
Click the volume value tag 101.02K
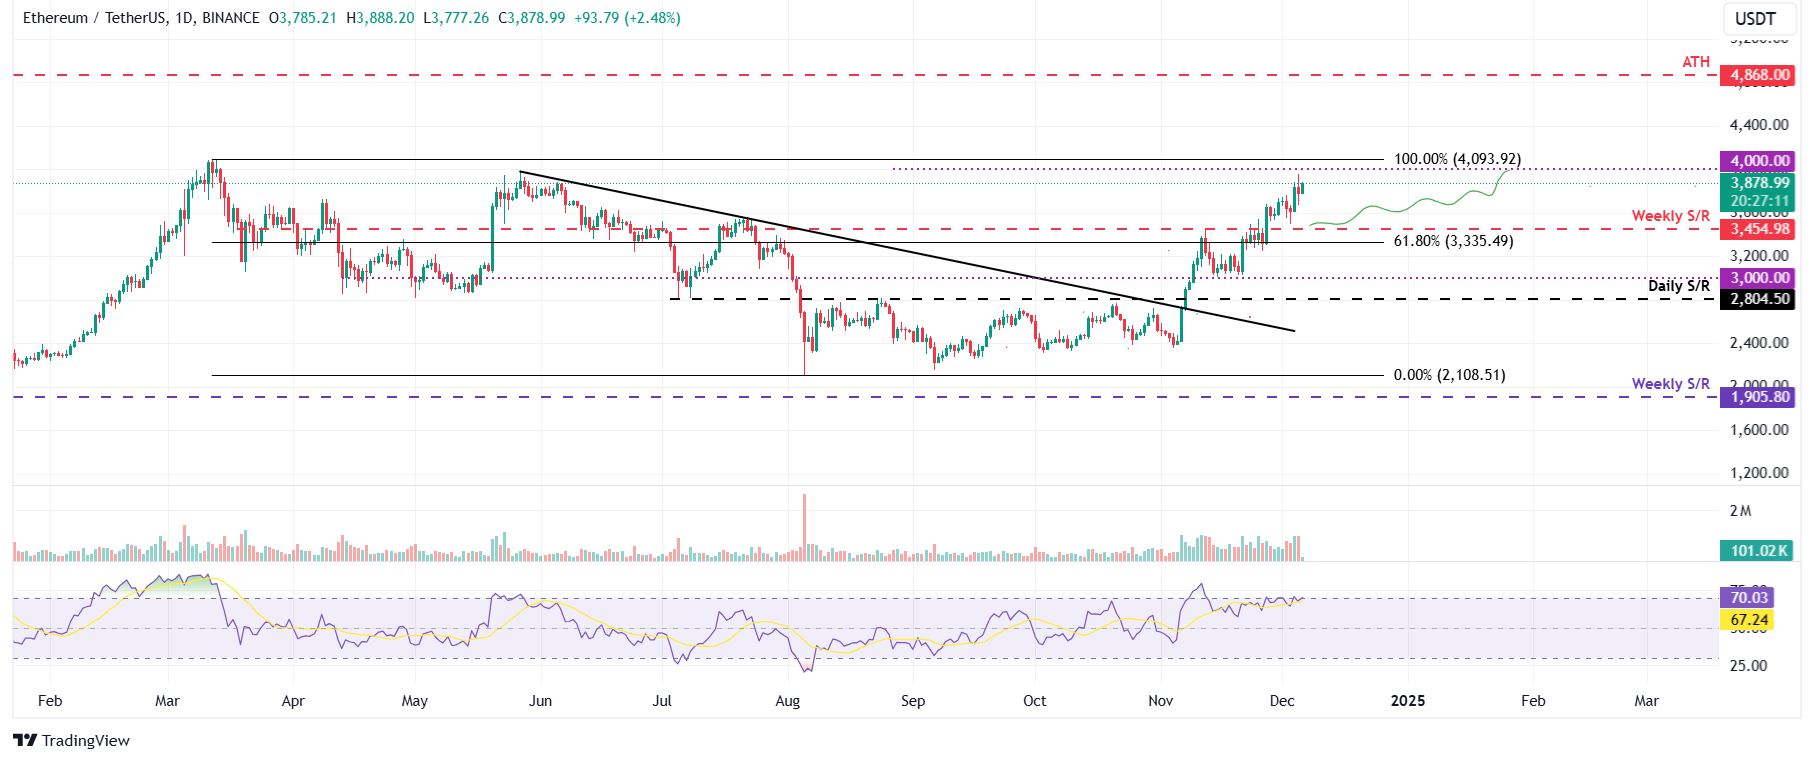click(1757, 551)
